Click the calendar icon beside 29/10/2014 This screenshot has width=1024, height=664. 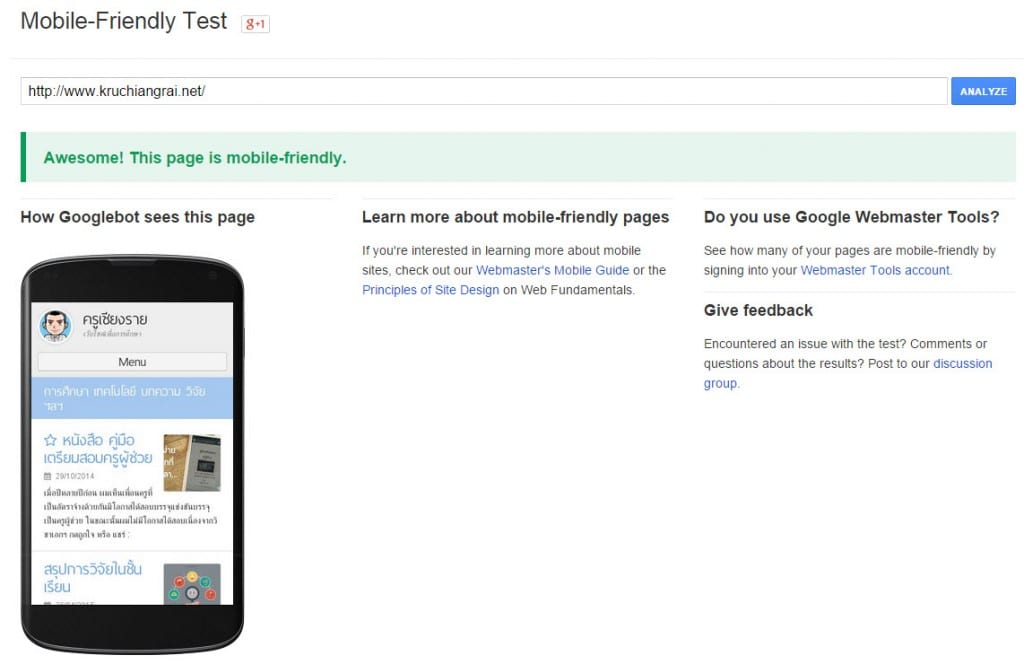(47, 476)
